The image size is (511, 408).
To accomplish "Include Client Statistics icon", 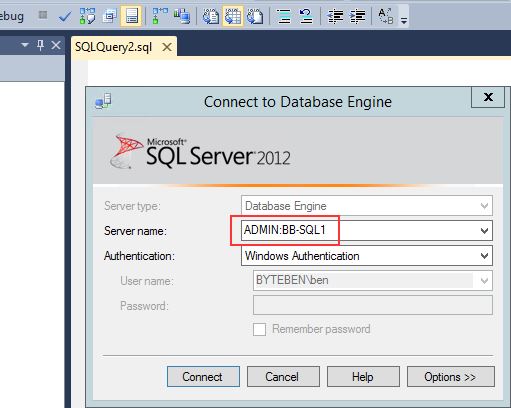I will click(x=182, y=16).
